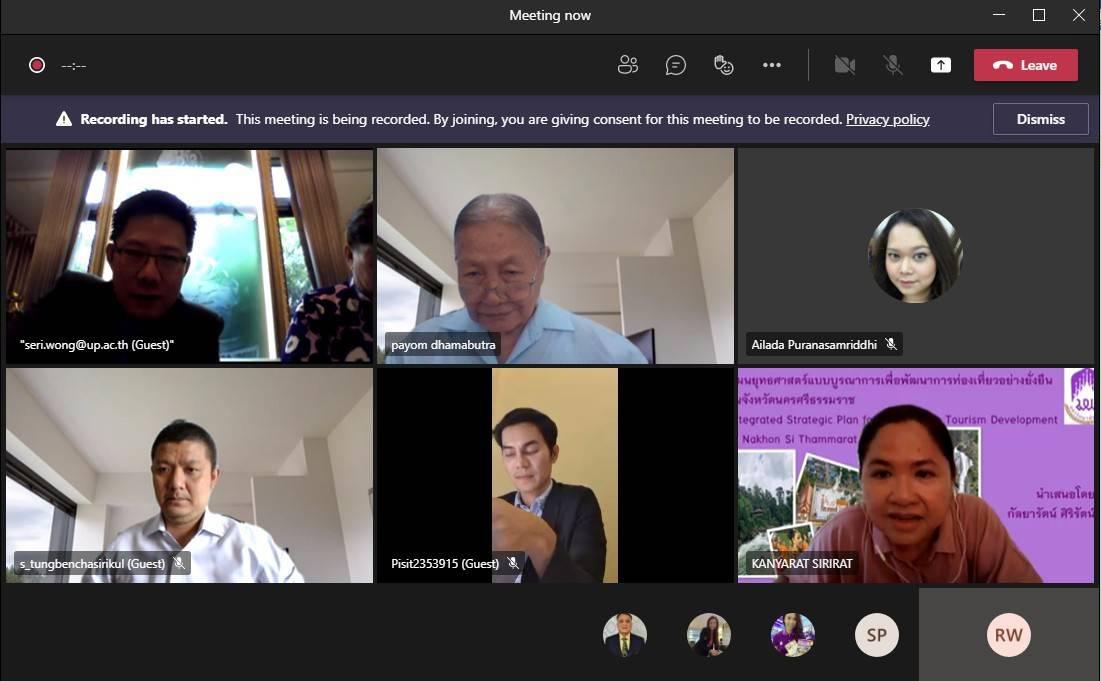The height and width of the screenshot is (681, 1101).
Task: Click the Pisit2353915 guest video tile
Action: point(555,475)
